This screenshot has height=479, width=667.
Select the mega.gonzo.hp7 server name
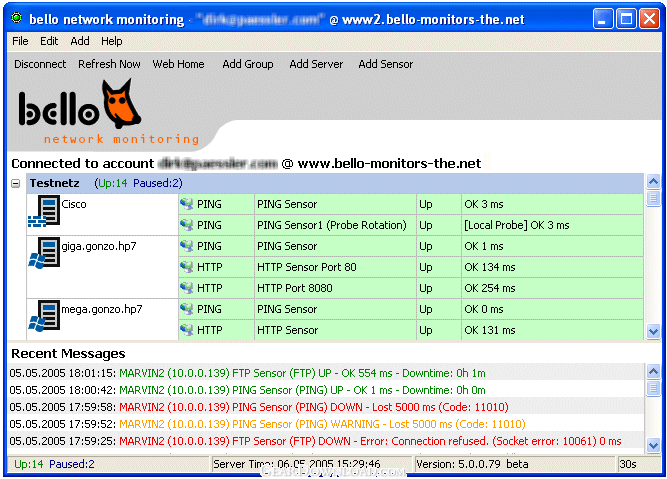(x=102, y=309)
